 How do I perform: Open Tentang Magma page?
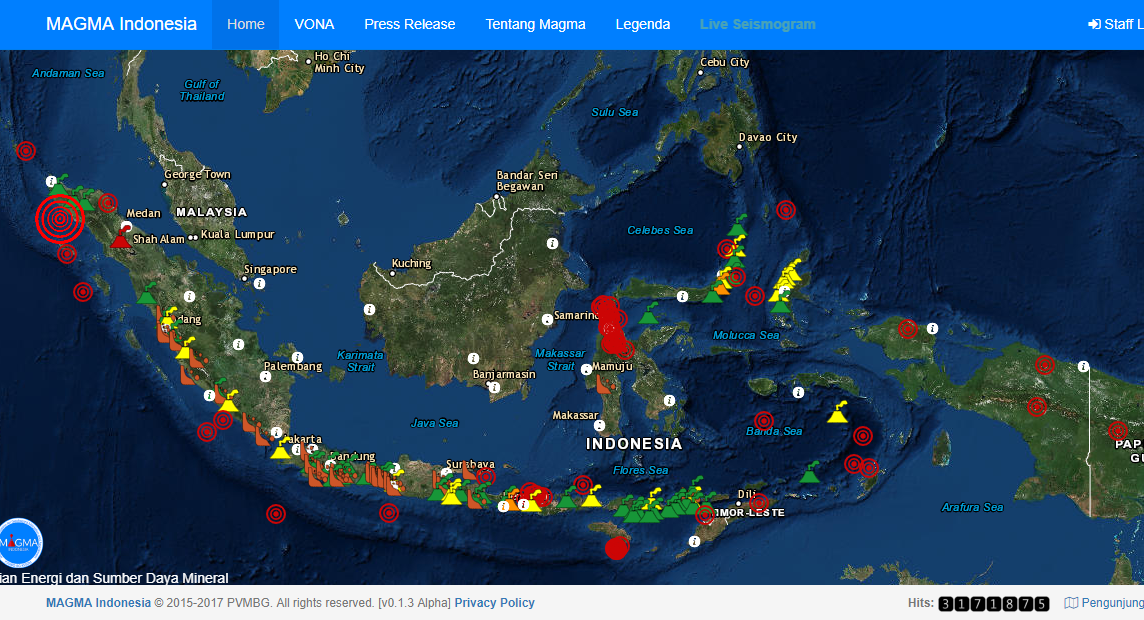click(536, 24)
